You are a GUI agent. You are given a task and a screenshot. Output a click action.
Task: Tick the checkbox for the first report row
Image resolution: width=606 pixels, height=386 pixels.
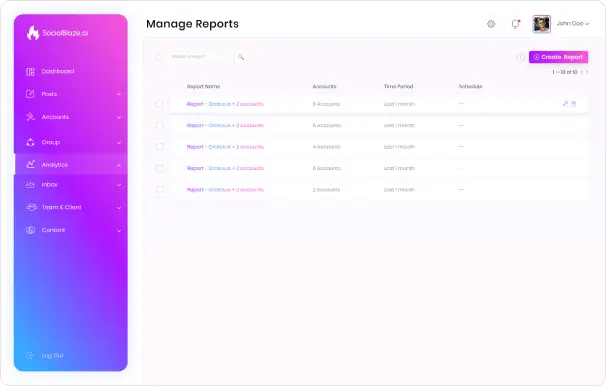159,104
